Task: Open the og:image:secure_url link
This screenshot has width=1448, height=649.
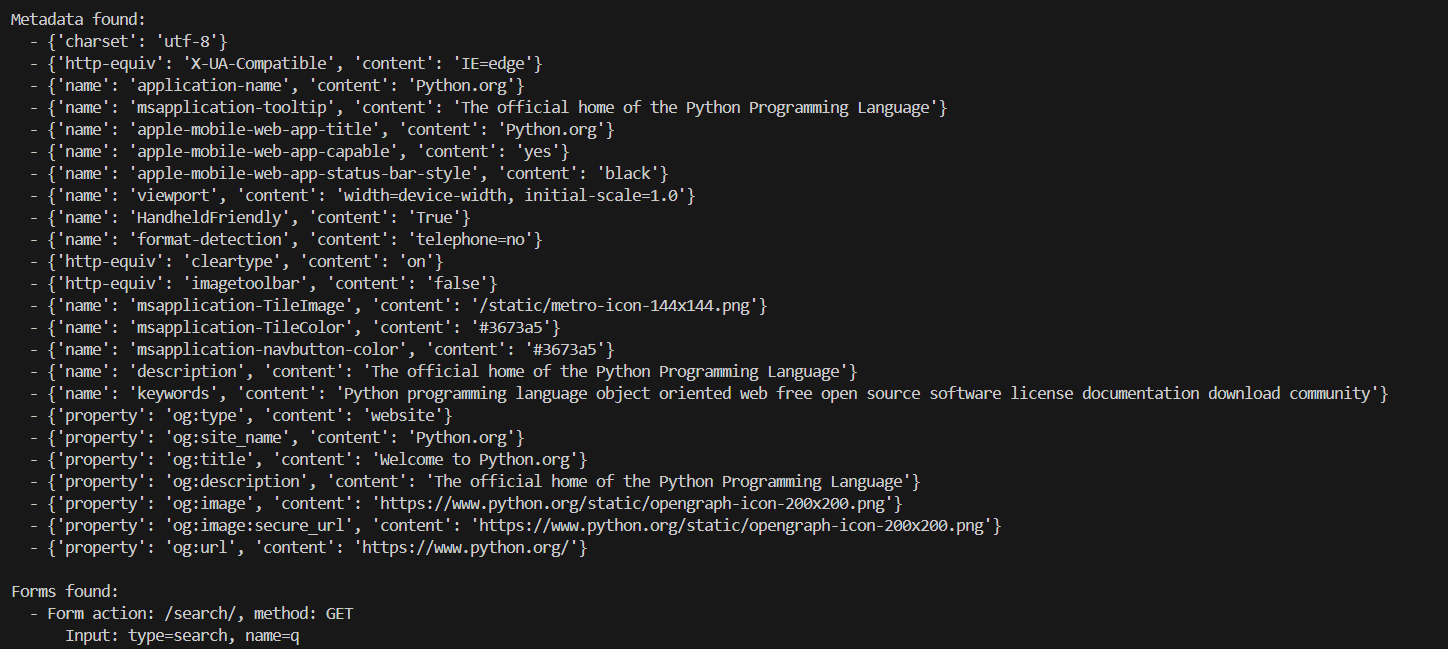Action: click(x=736, y=525)
